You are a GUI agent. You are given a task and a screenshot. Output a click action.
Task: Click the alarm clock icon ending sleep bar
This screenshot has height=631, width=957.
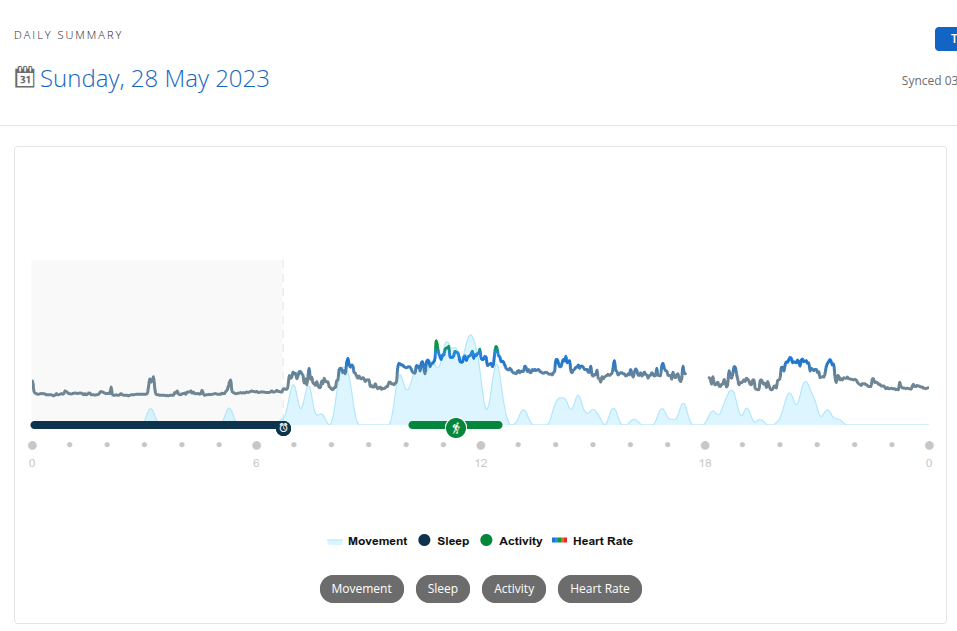pos(283,428)
